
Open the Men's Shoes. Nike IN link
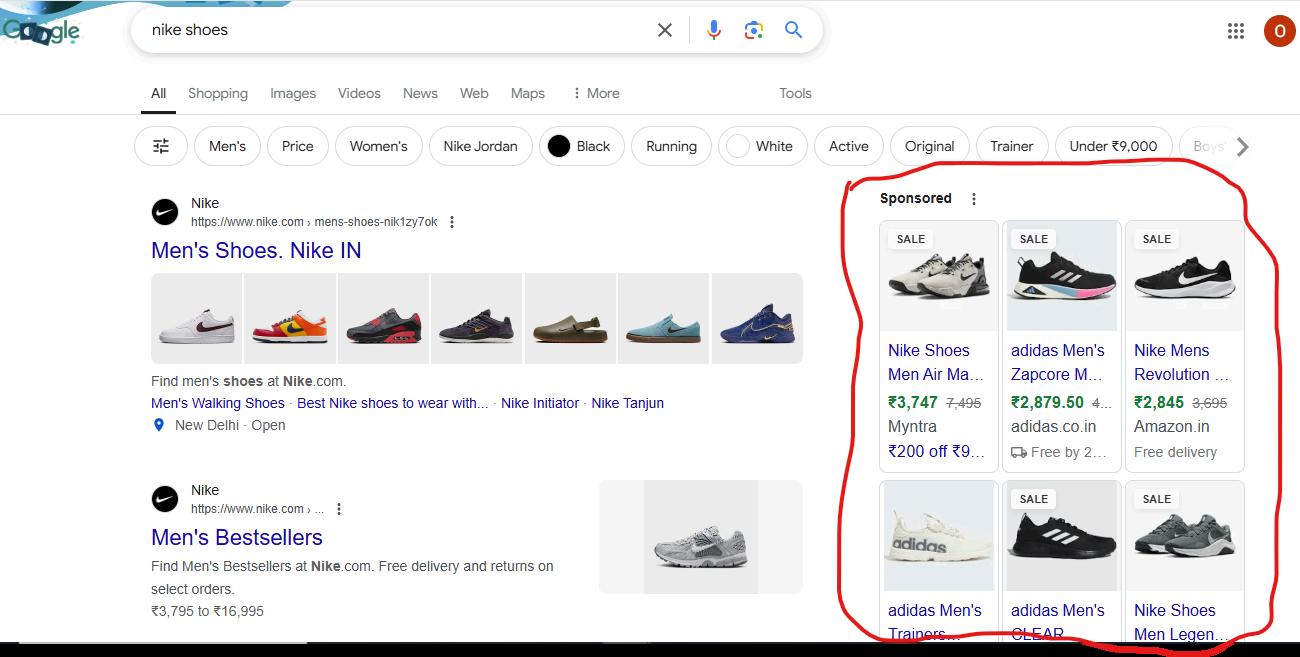tap(256, 251)
